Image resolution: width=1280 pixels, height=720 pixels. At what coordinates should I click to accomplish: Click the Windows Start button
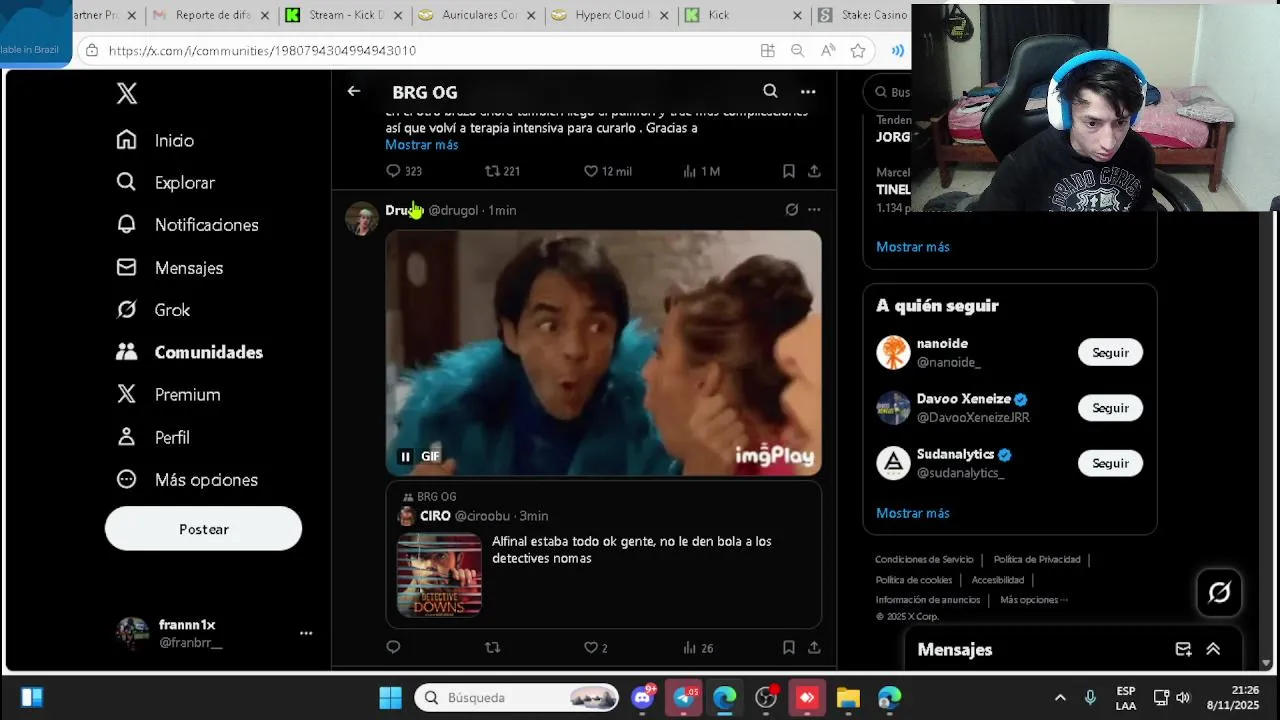(x=390, y=697)
